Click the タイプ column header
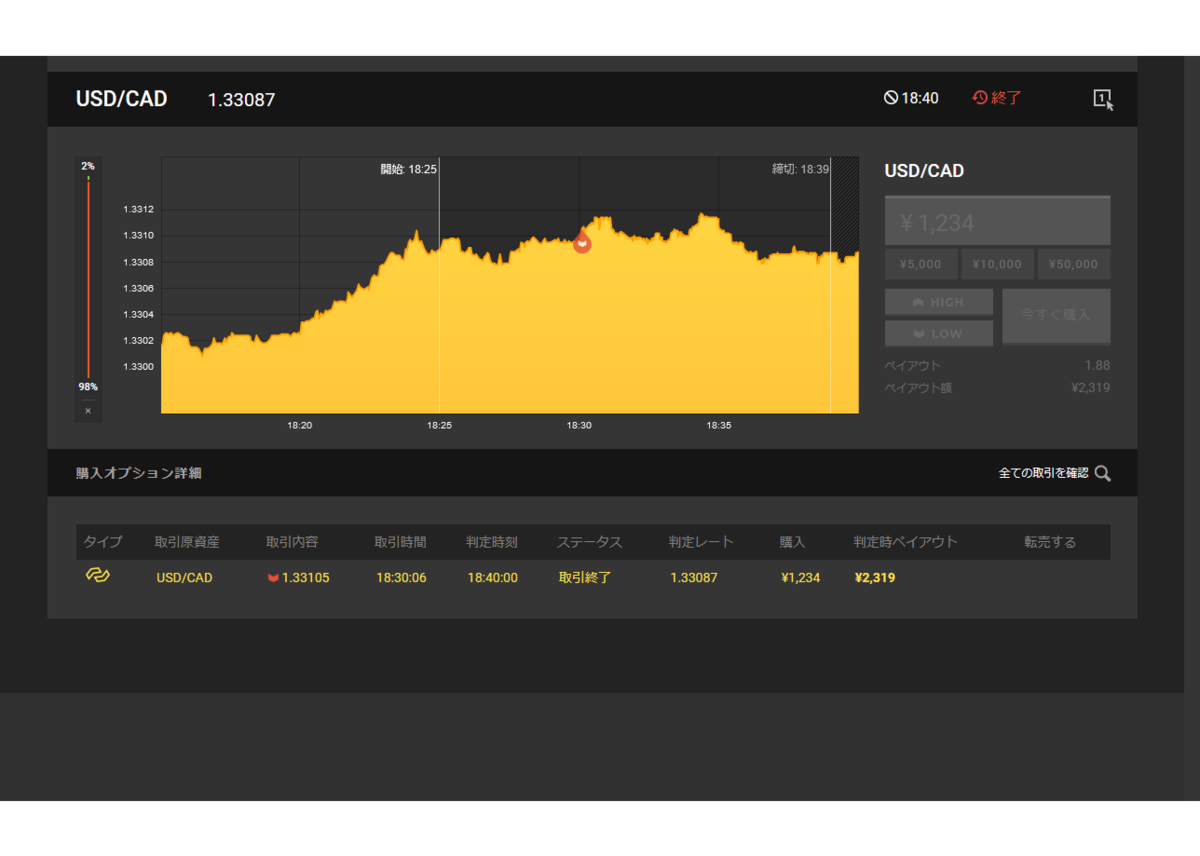The width and height of the screenshot is (1200, 856). click(103, 542)
